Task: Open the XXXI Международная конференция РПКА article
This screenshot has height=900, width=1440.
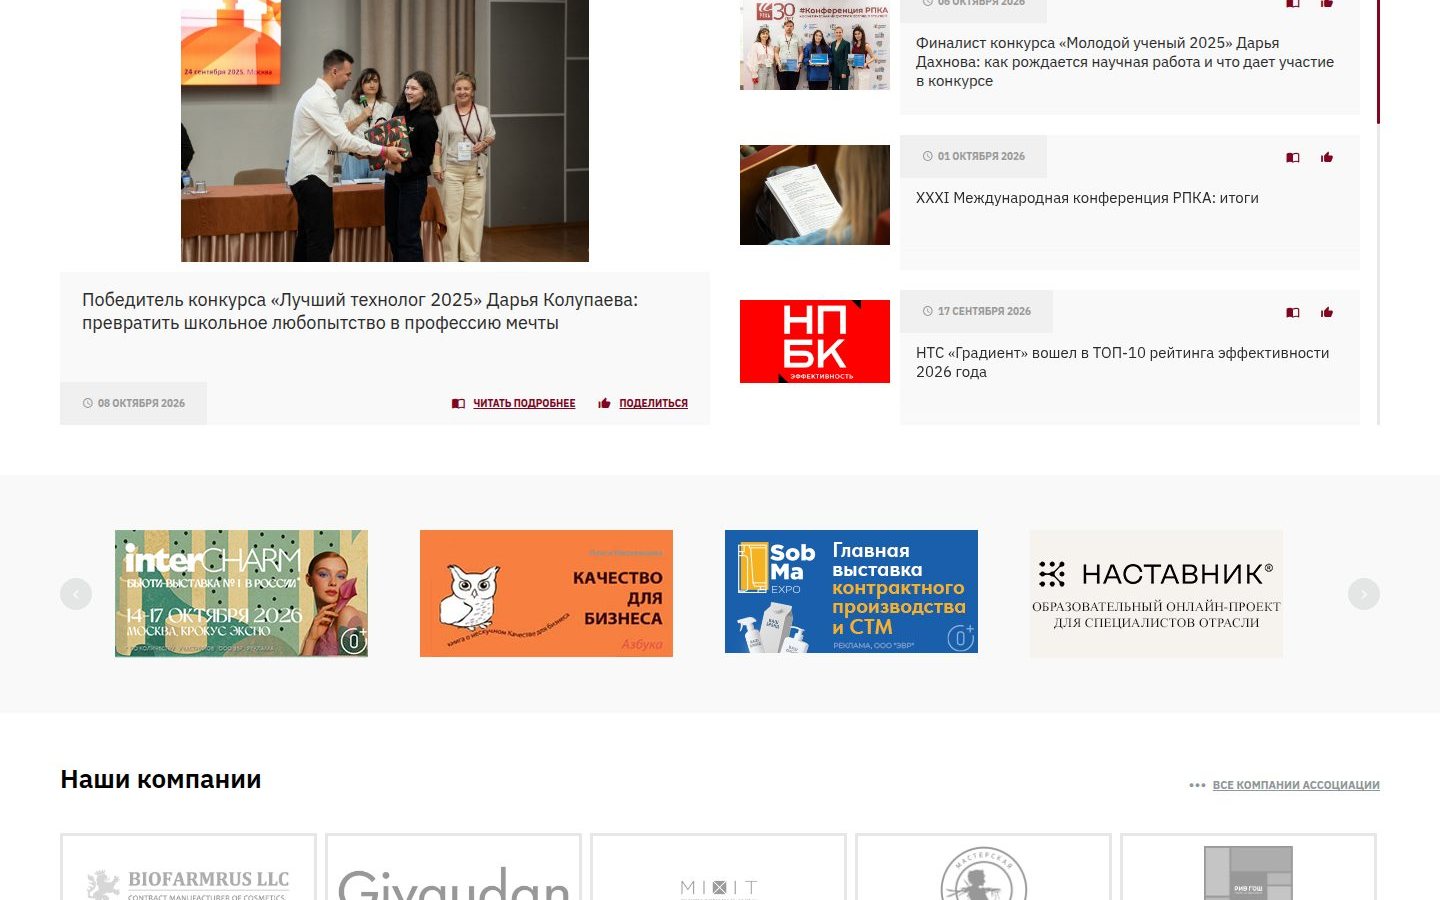Action: 1087,198
